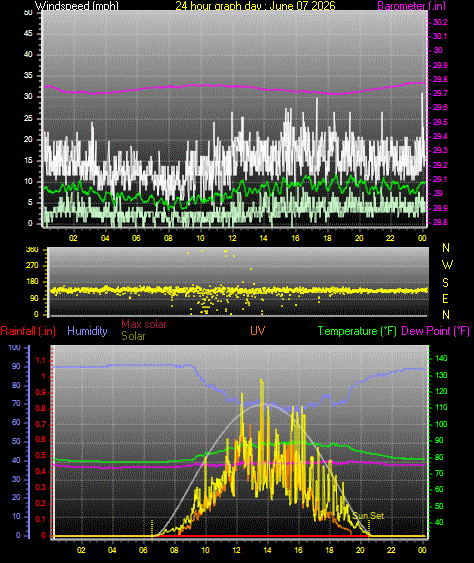Click the '29.4' barometer axis value
Viewport: 474px width, 563px height.
tap(440, 136)
